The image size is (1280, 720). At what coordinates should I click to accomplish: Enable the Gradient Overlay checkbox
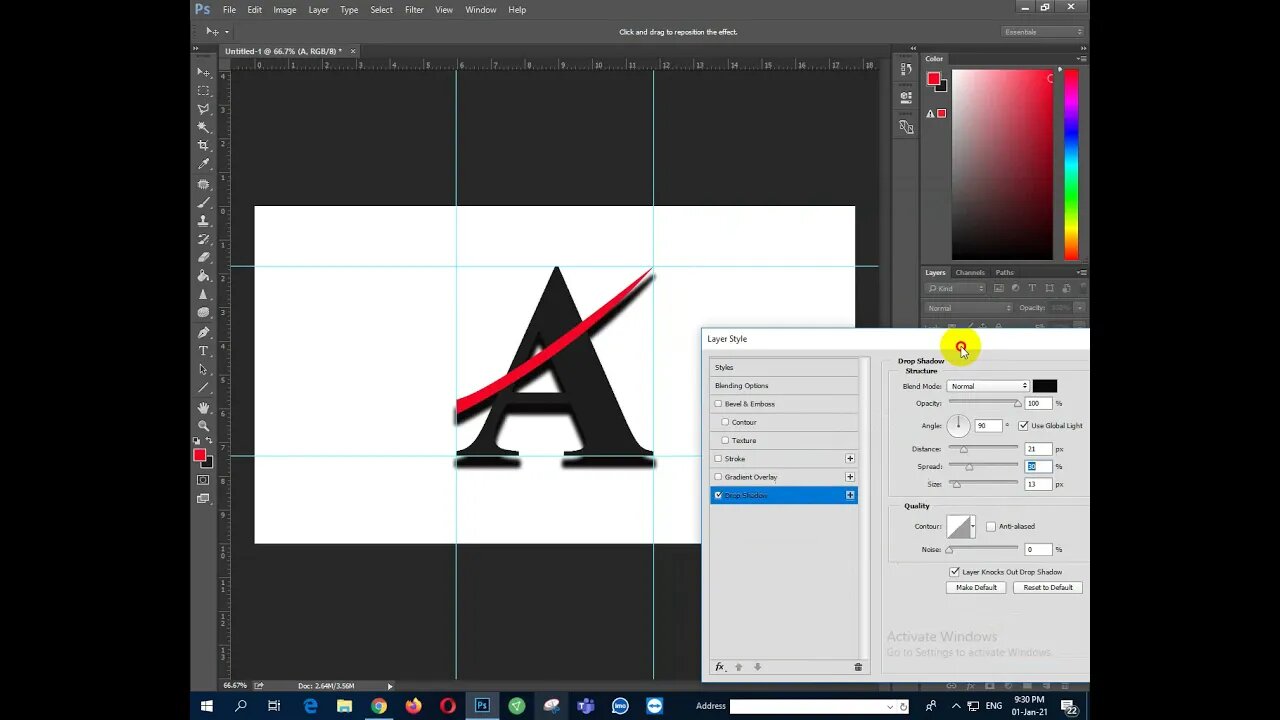[718, 477]
